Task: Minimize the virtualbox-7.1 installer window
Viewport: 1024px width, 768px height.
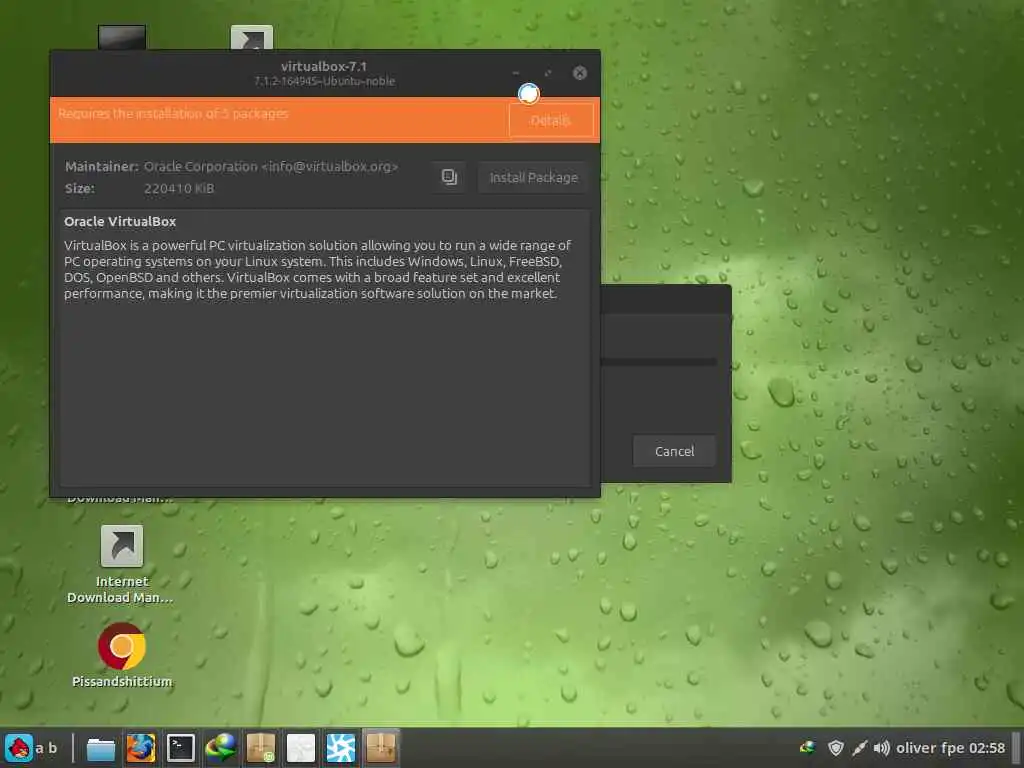Action: [516, 72]
